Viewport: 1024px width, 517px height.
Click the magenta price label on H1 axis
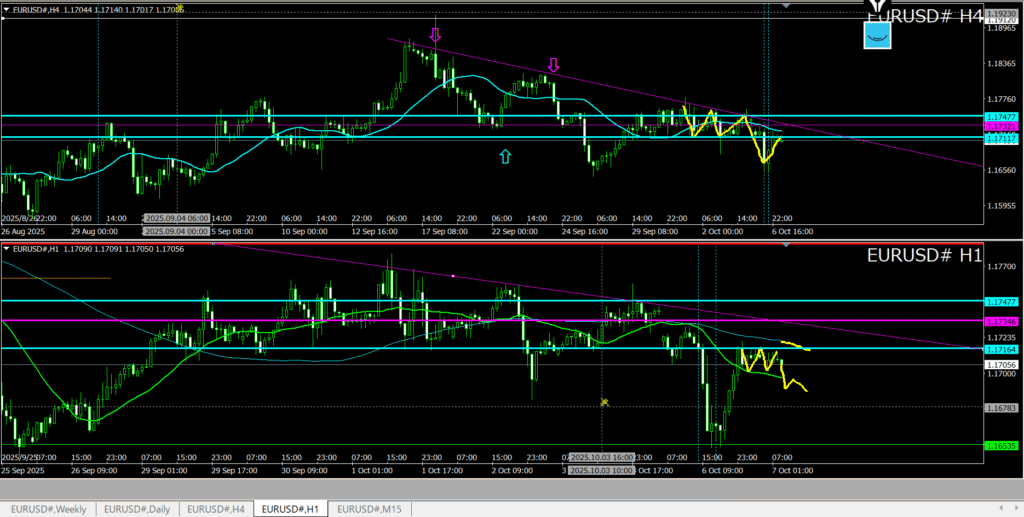(1000, 321)
